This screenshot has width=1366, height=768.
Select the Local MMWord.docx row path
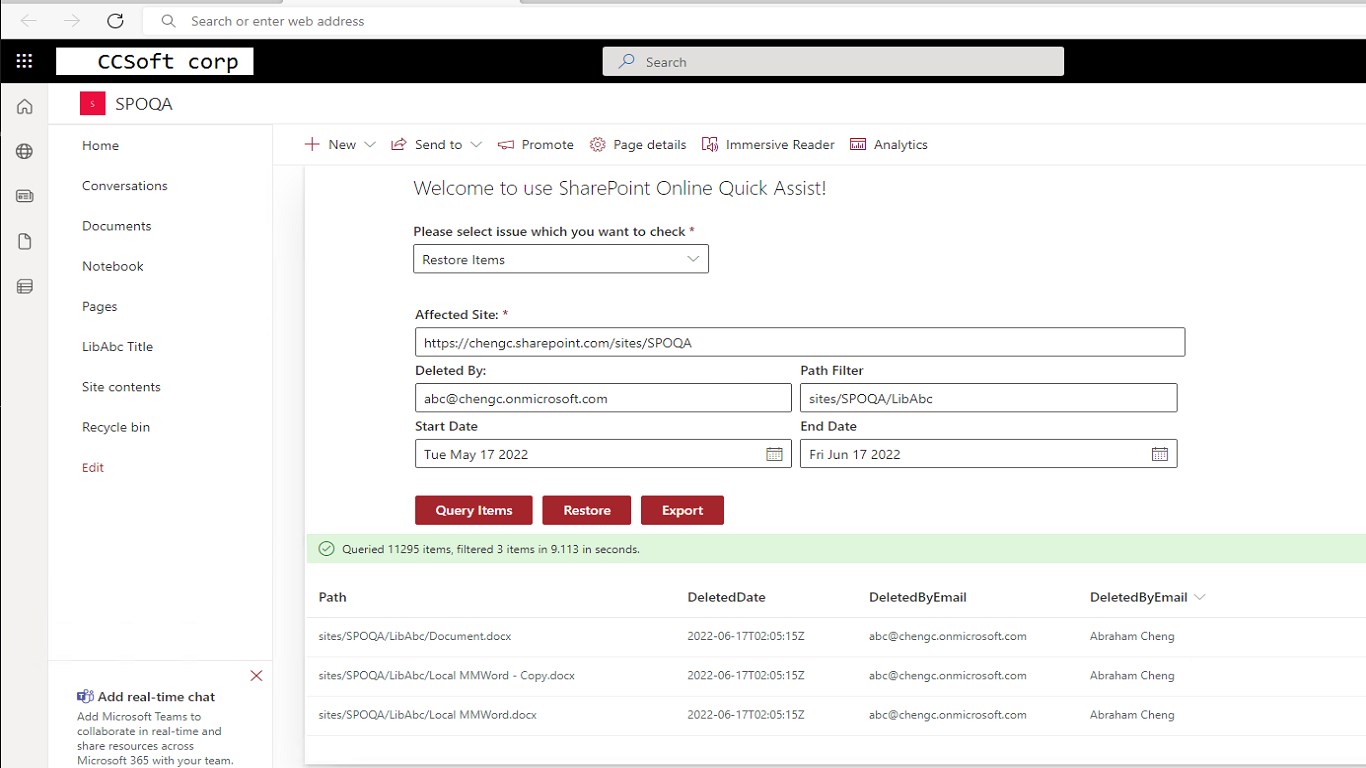tap(428, 715)
